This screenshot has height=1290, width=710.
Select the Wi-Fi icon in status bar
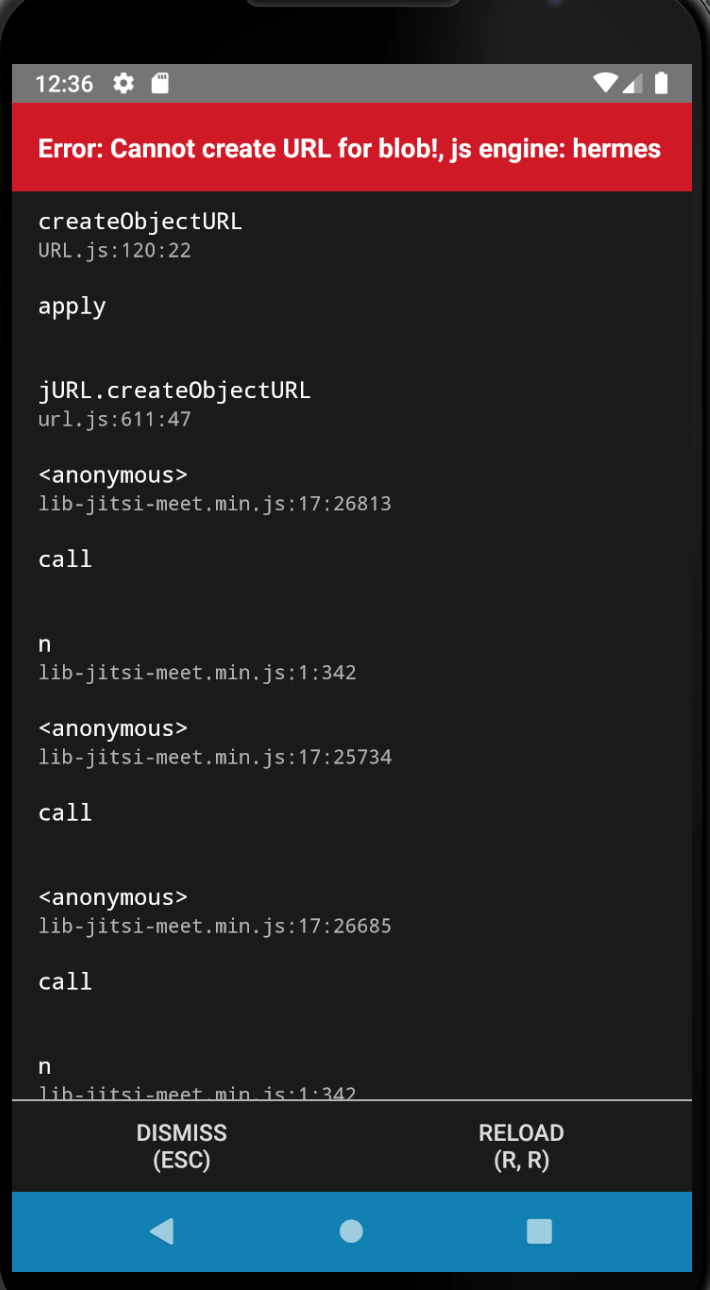point(604,83)
